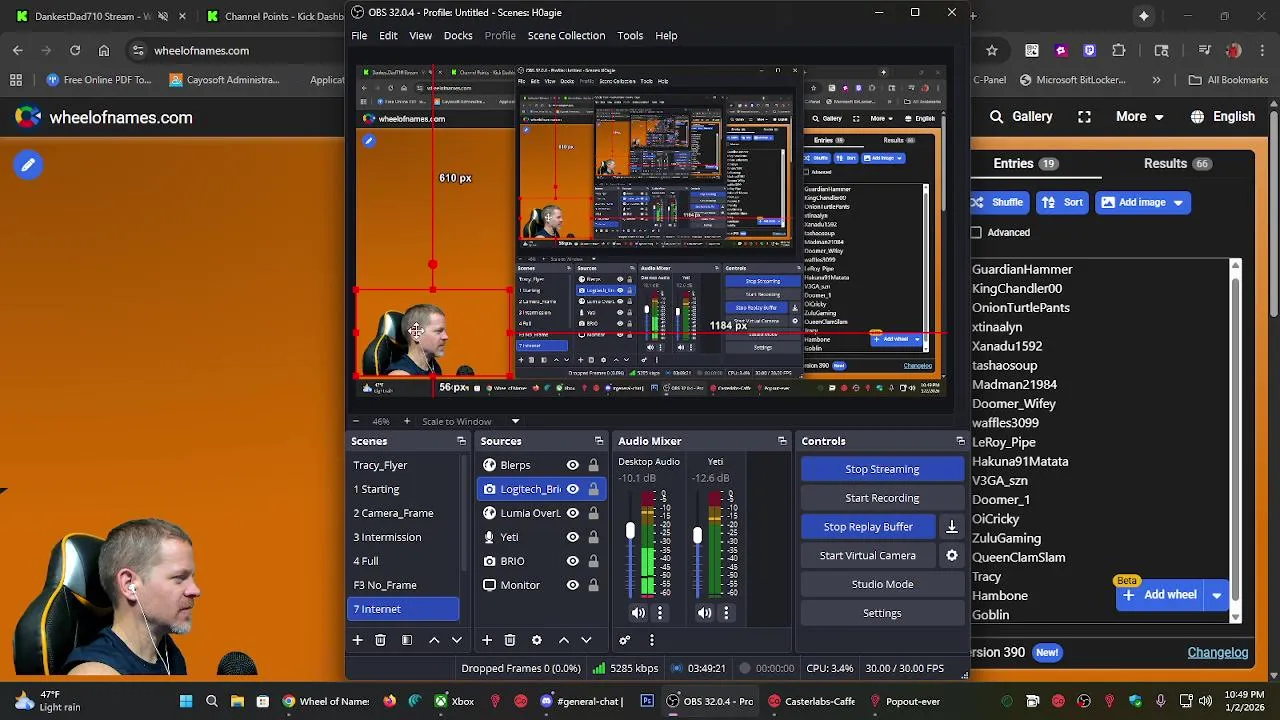Delete the selected source using the Sources trash icon
The height and width of the screenshot is (720, 1280).
[510, 640]
